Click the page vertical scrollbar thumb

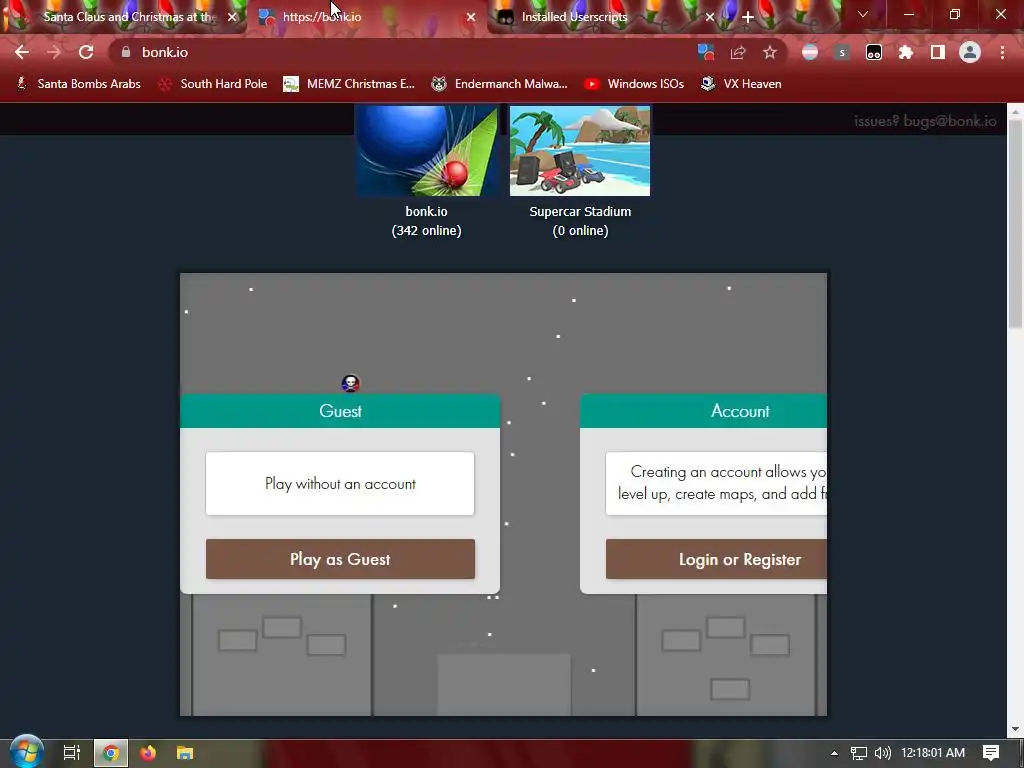[1016, 222]
